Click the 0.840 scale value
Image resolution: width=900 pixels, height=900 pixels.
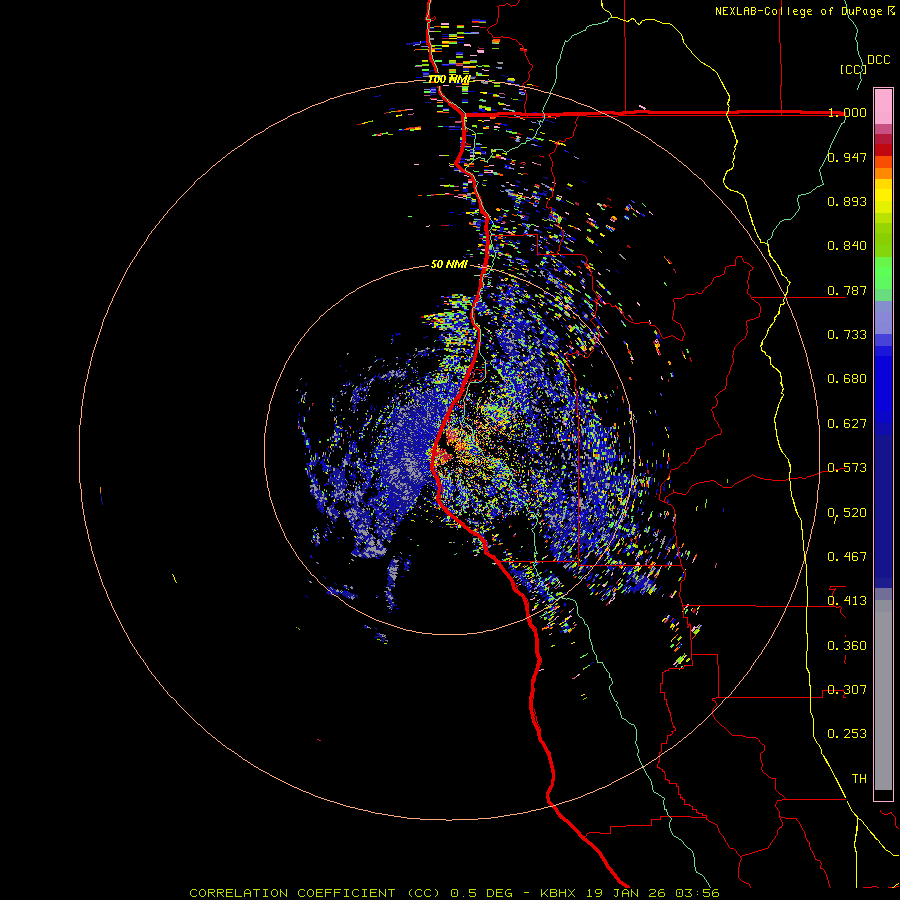(x=847, y=246)
